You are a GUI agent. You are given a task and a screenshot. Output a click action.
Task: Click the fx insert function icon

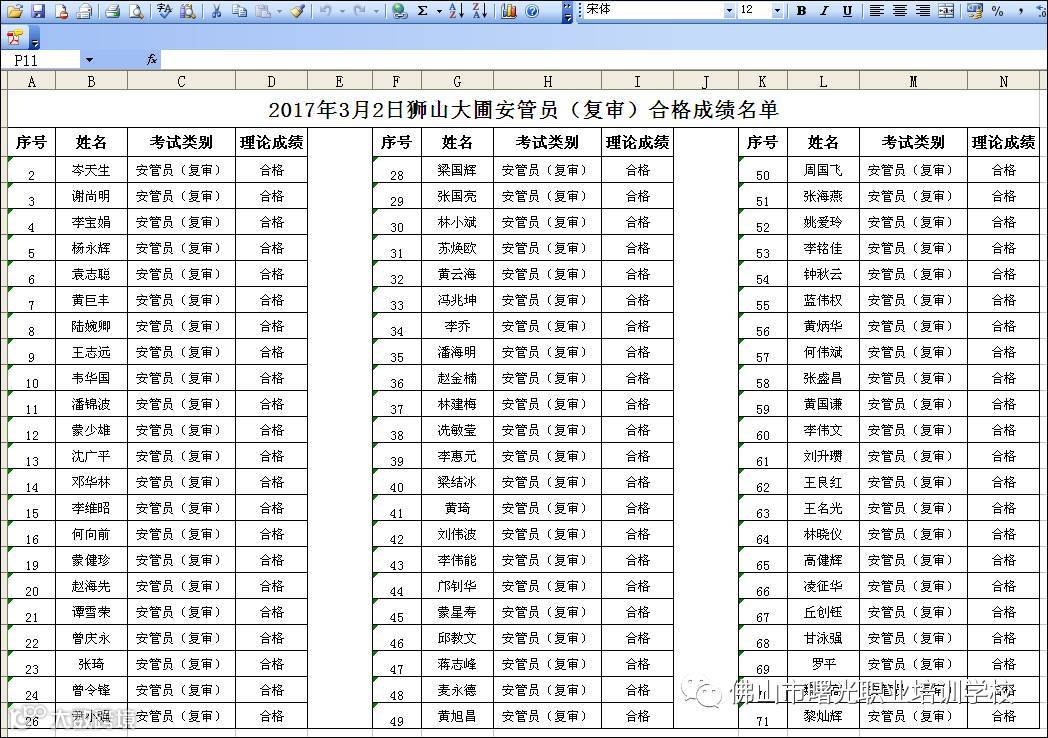coord(152,59)
